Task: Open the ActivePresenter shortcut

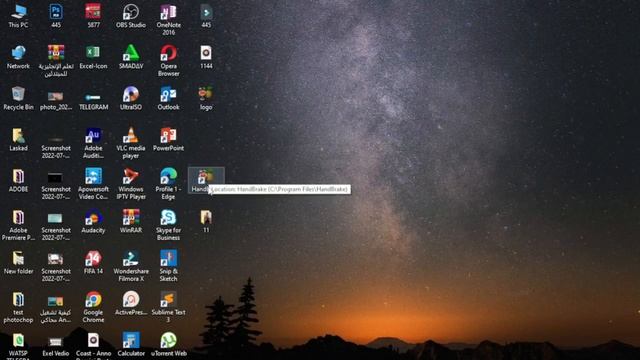Action: tap(131, 304)
